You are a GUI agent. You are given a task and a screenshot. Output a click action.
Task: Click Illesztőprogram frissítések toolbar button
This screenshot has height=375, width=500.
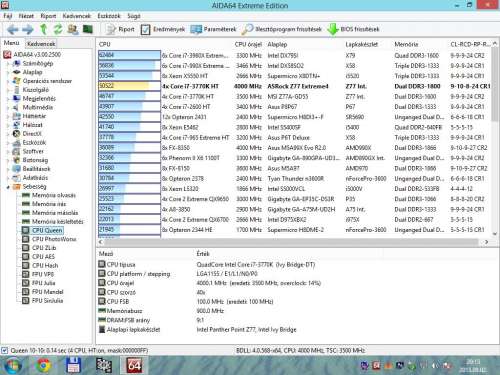282,29
